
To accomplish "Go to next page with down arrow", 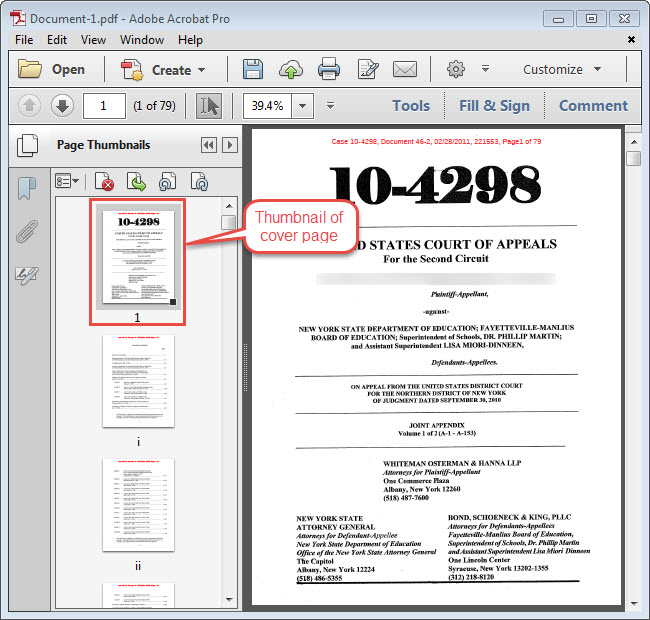I will (62, 106).
